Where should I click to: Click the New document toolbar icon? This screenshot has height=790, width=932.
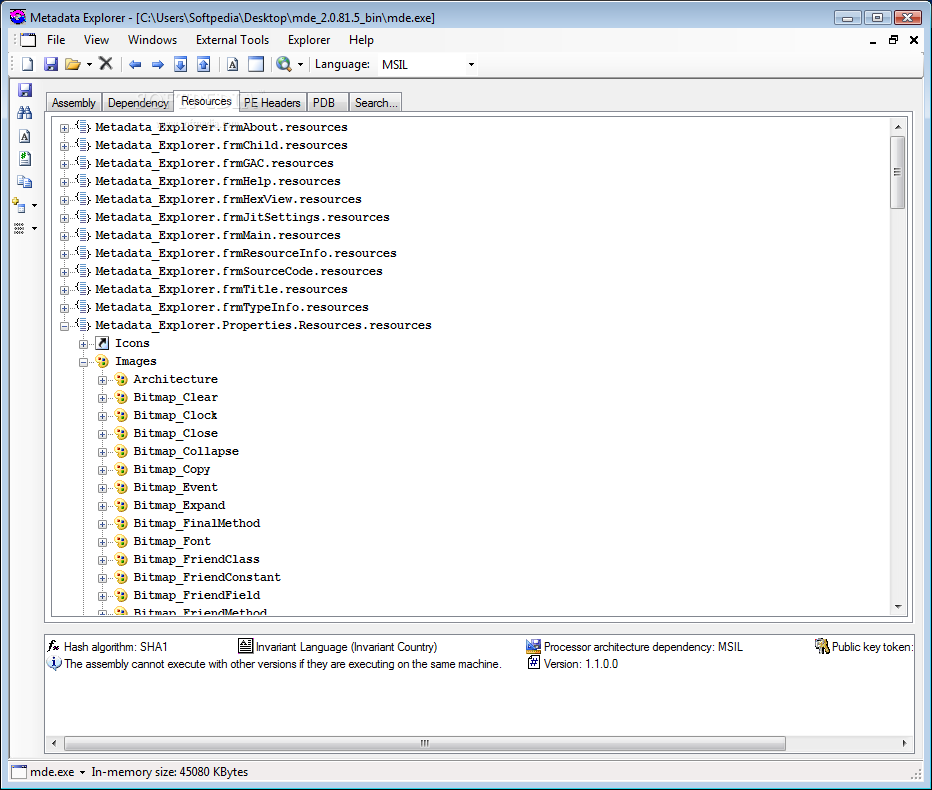(27, 64)
